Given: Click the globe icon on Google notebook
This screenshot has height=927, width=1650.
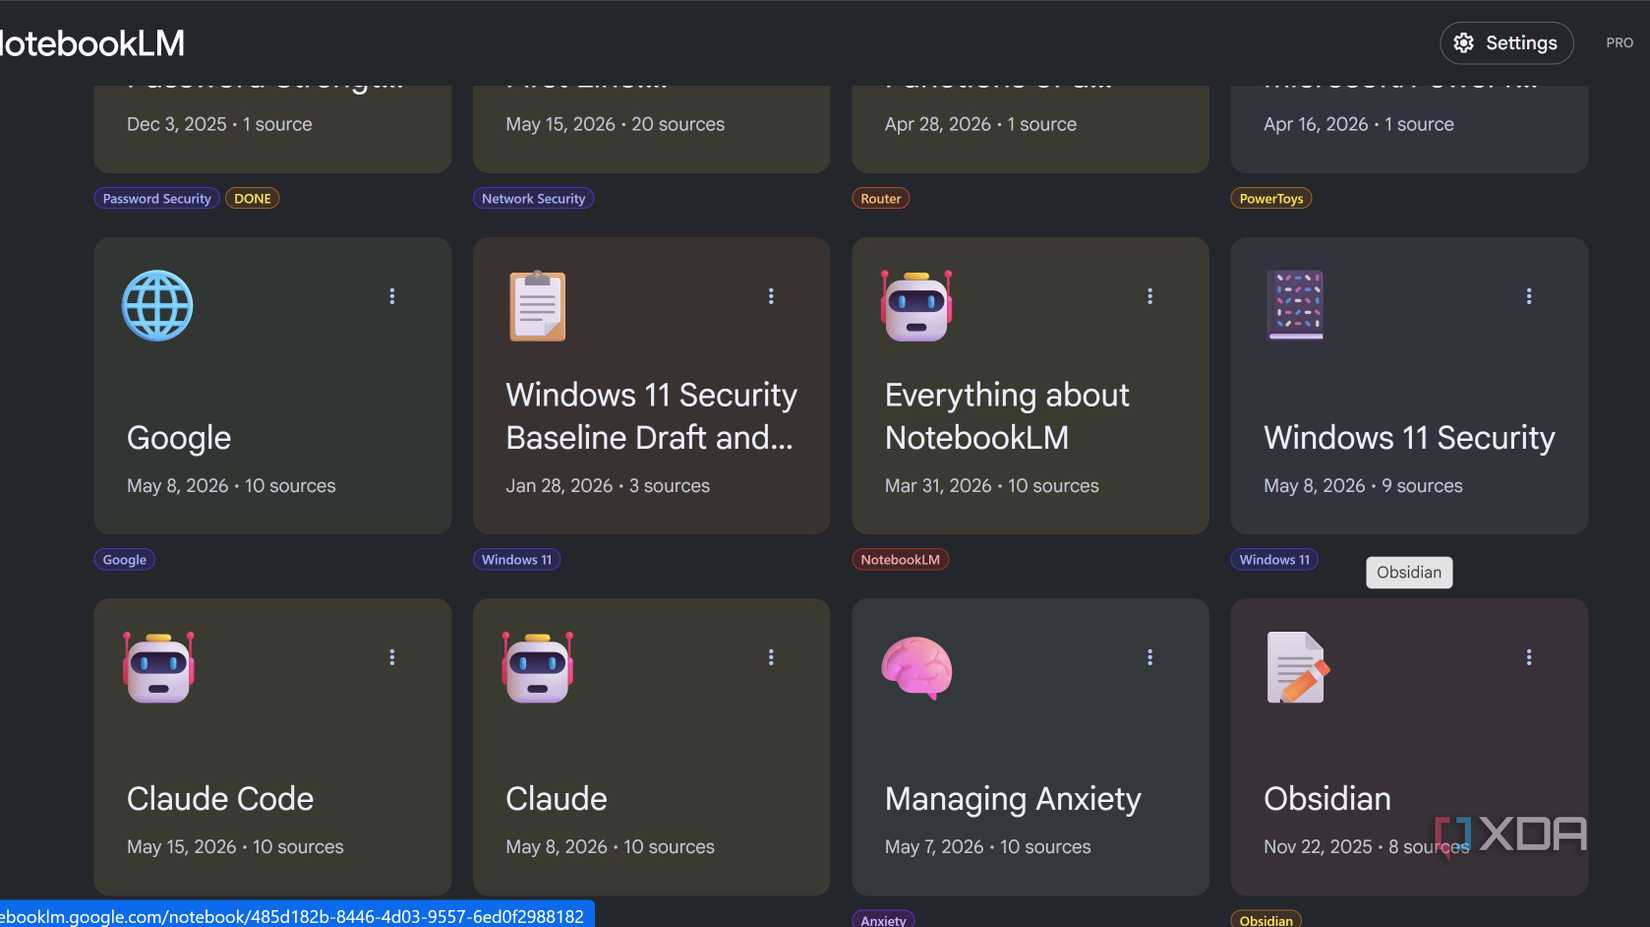Looking at the screenshot, I should [157, 305].
